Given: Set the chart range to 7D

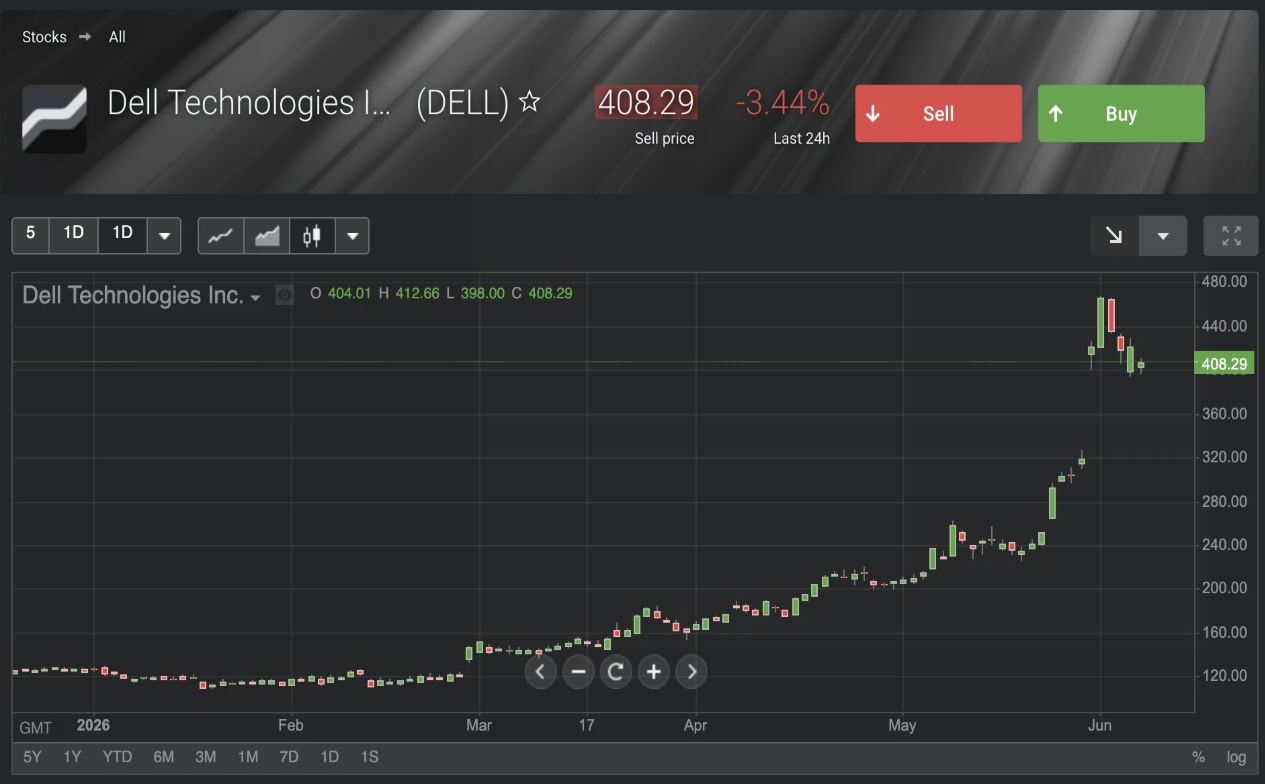Looking at the screenshot, I should pos(288,757).
